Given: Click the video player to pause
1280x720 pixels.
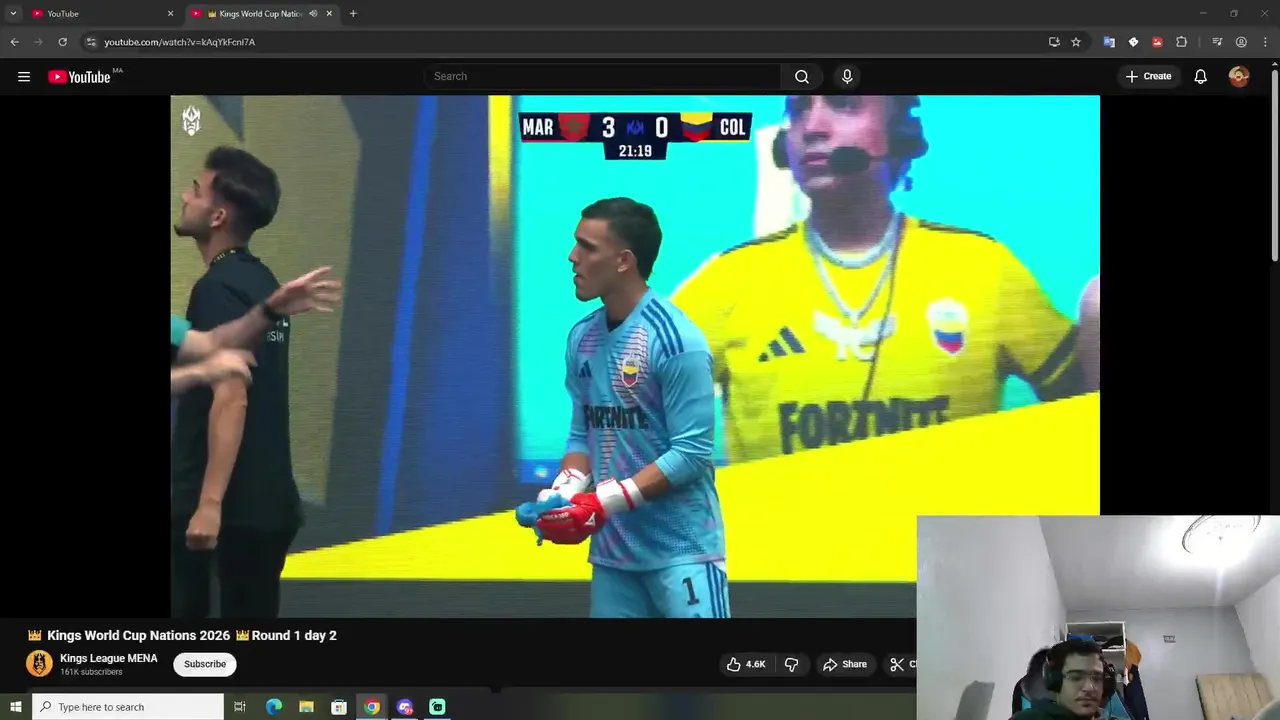Looking at the screenshot, I should [x=635, y=355].
